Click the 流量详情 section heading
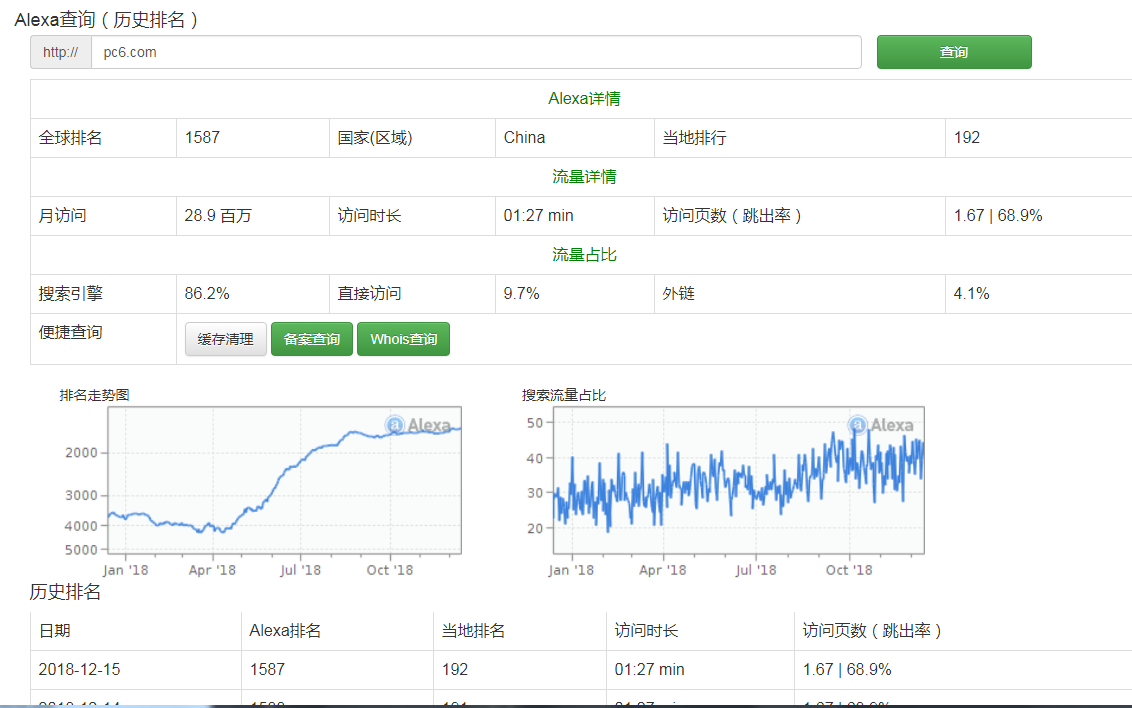Screen dimensions: 1132x708 coord(584,177)
